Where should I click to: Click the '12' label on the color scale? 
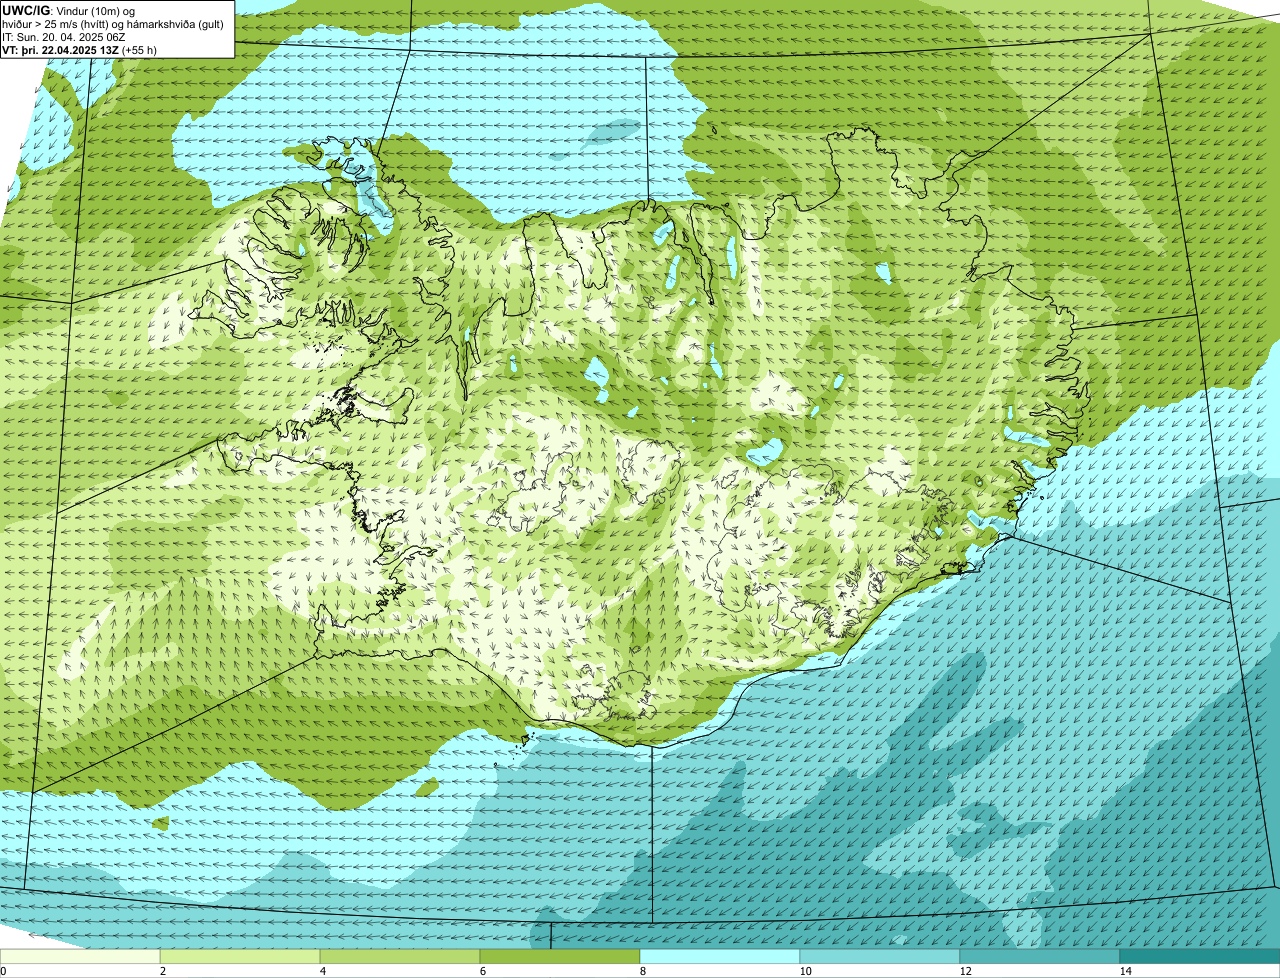click(964, 971)
